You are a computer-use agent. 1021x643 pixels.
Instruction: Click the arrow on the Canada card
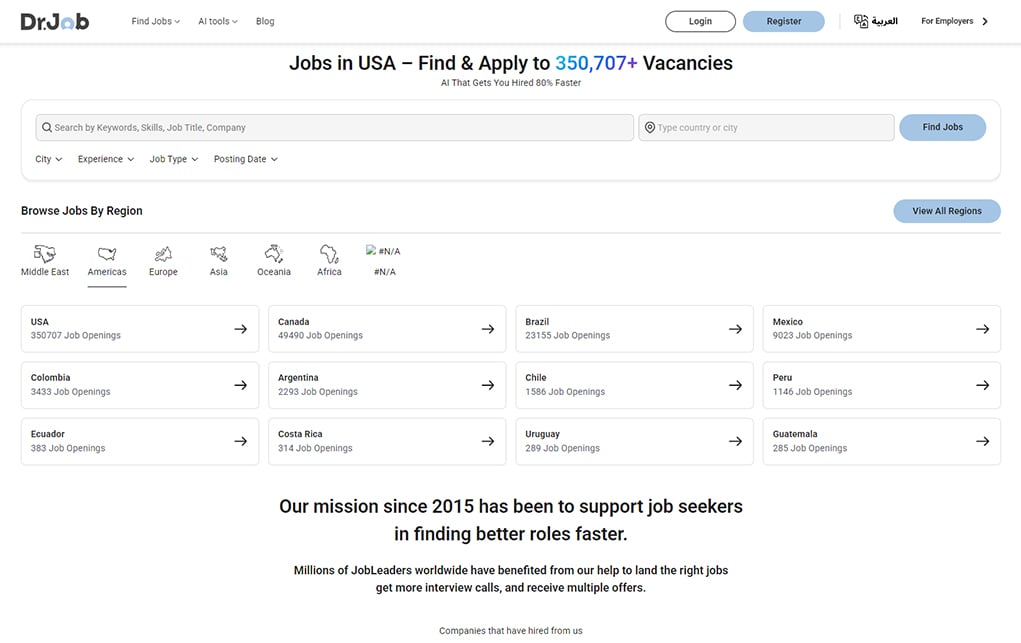(488, 329)
